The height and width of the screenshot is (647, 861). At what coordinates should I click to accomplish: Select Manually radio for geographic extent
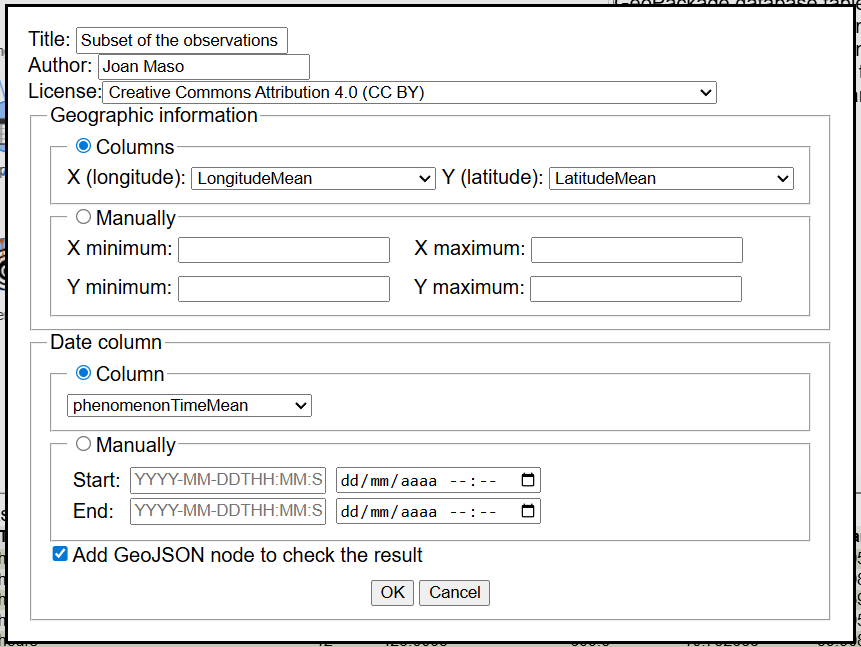(83, 217)
